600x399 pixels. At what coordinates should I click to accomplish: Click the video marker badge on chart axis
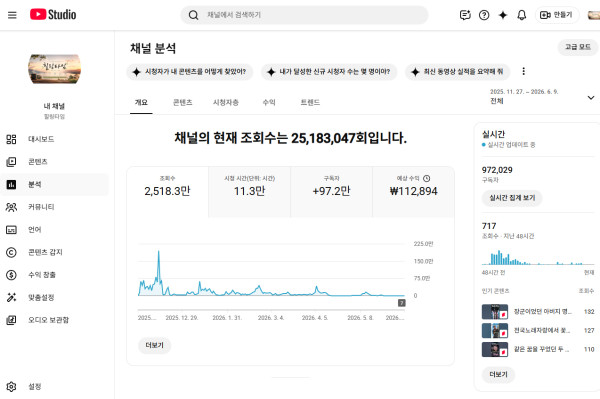tap(401, 303)
